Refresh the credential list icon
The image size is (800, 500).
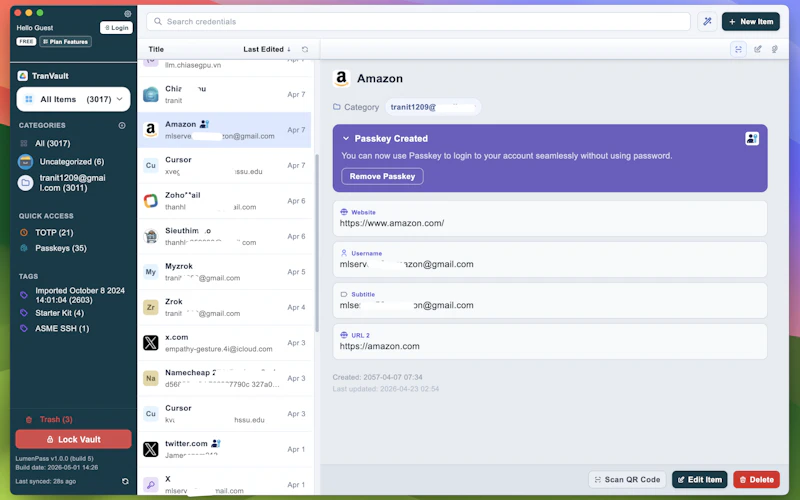pos(305,49)
